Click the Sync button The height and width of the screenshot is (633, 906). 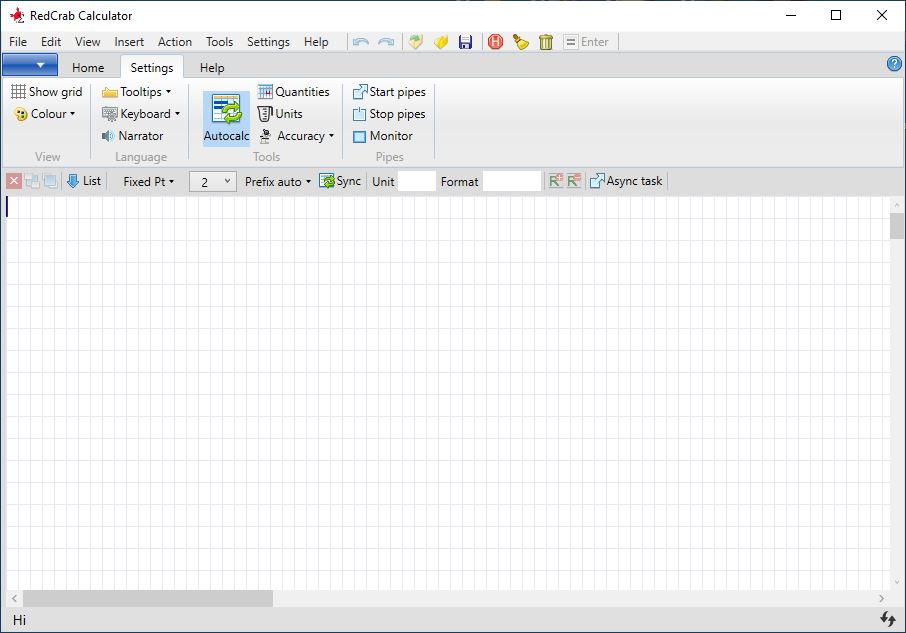click(340, 181)
